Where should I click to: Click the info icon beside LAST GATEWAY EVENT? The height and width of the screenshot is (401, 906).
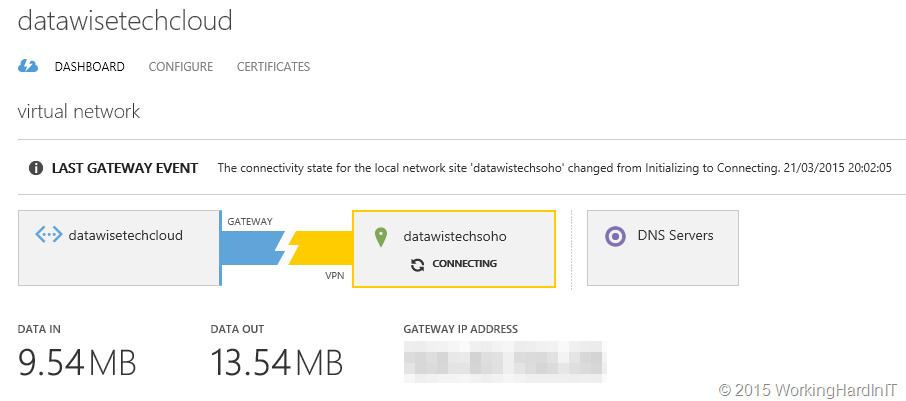coord(36,168)
